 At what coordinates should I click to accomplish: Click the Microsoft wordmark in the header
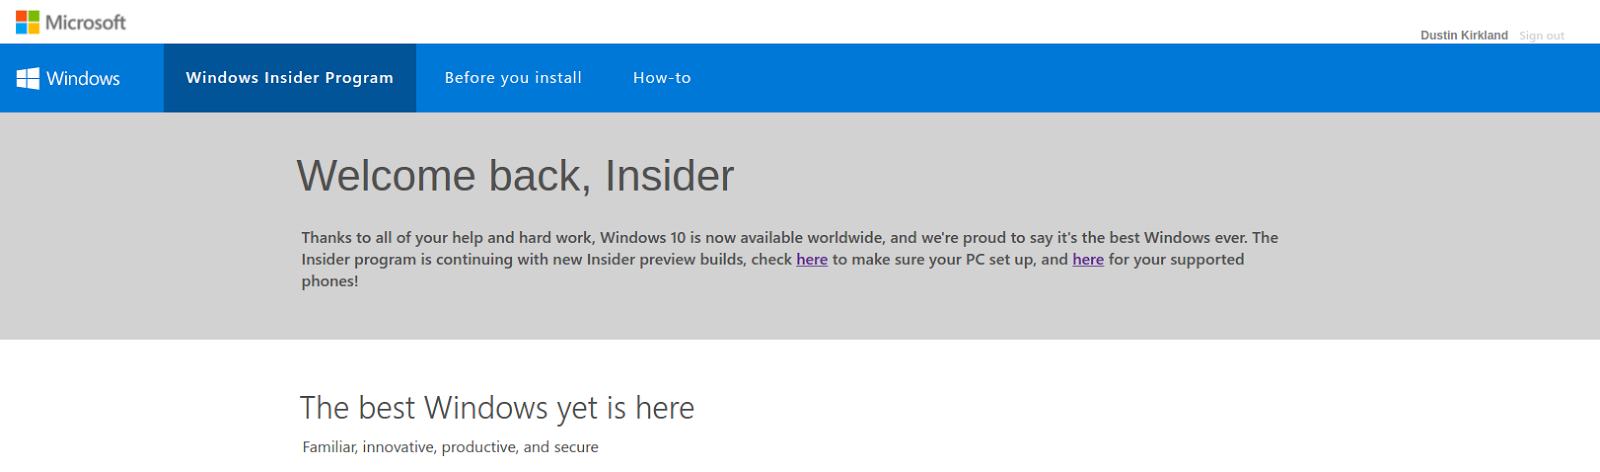pos(86,22)
